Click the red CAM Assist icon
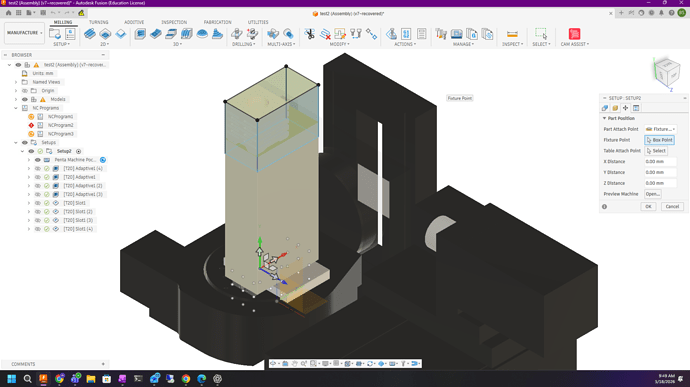 (574, 34)
